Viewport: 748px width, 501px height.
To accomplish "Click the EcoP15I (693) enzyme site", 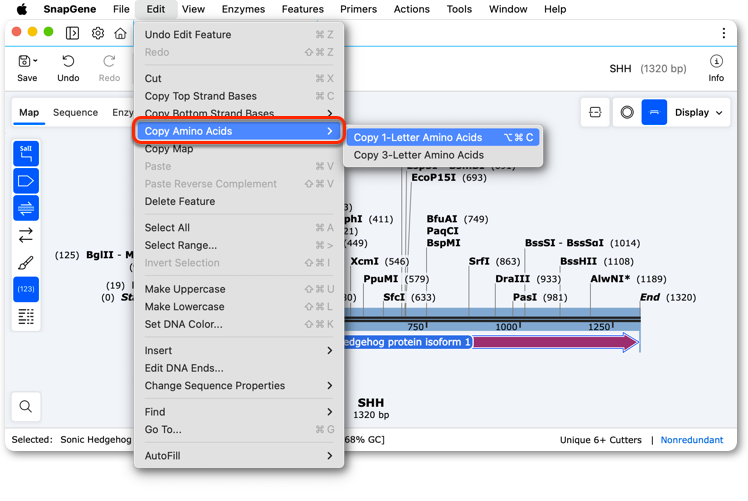I will [x=449, y=177].
